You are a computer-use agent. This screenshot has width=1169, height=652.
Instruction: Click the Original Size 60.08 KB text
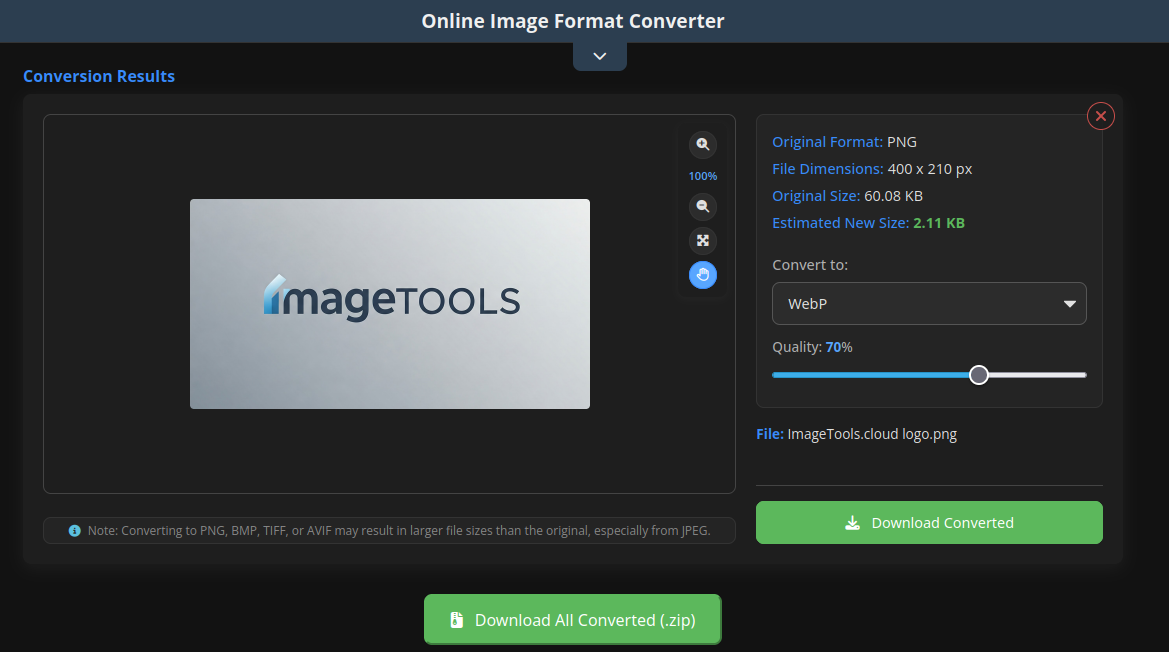(x=847, y=196)
